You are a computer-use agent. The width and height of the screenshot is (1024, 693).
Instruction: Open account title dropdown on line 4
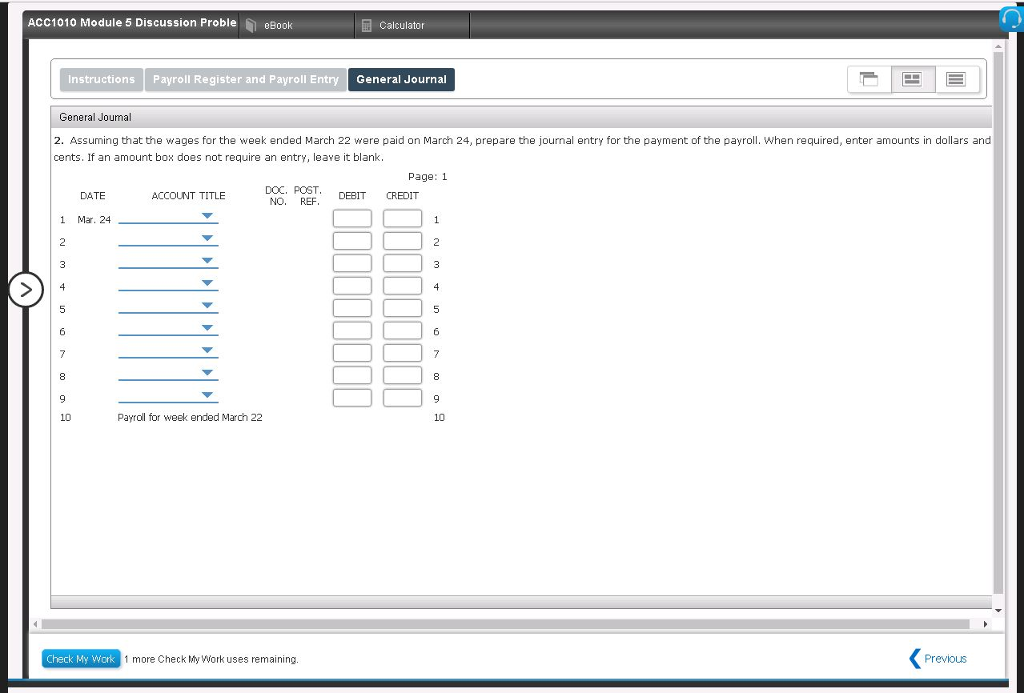coord(168,284)
